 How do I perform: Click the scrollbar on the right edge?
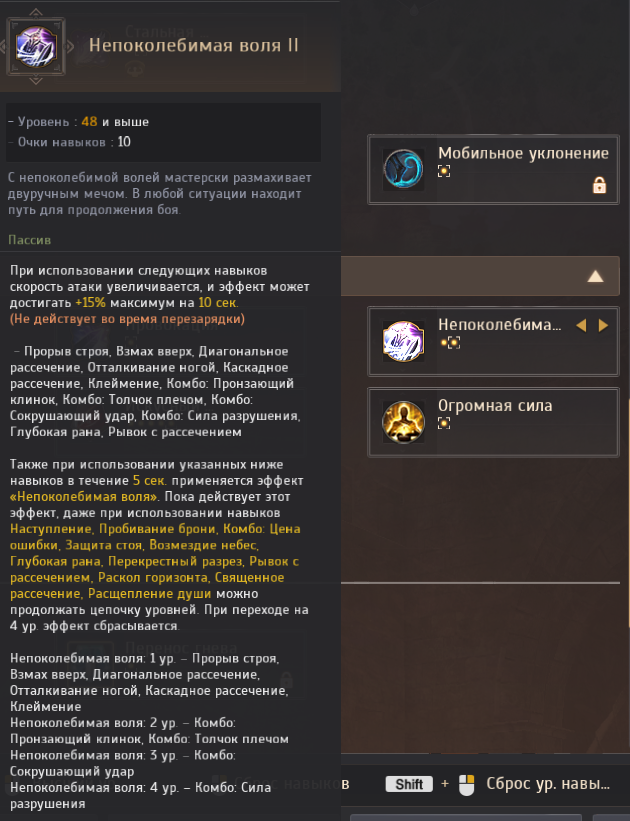628,513
